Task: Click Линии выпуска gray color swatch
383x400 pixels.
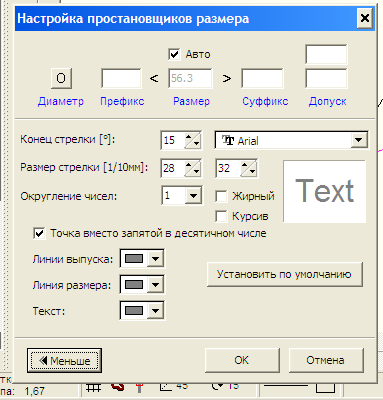Action: click(x=134, y=258)
